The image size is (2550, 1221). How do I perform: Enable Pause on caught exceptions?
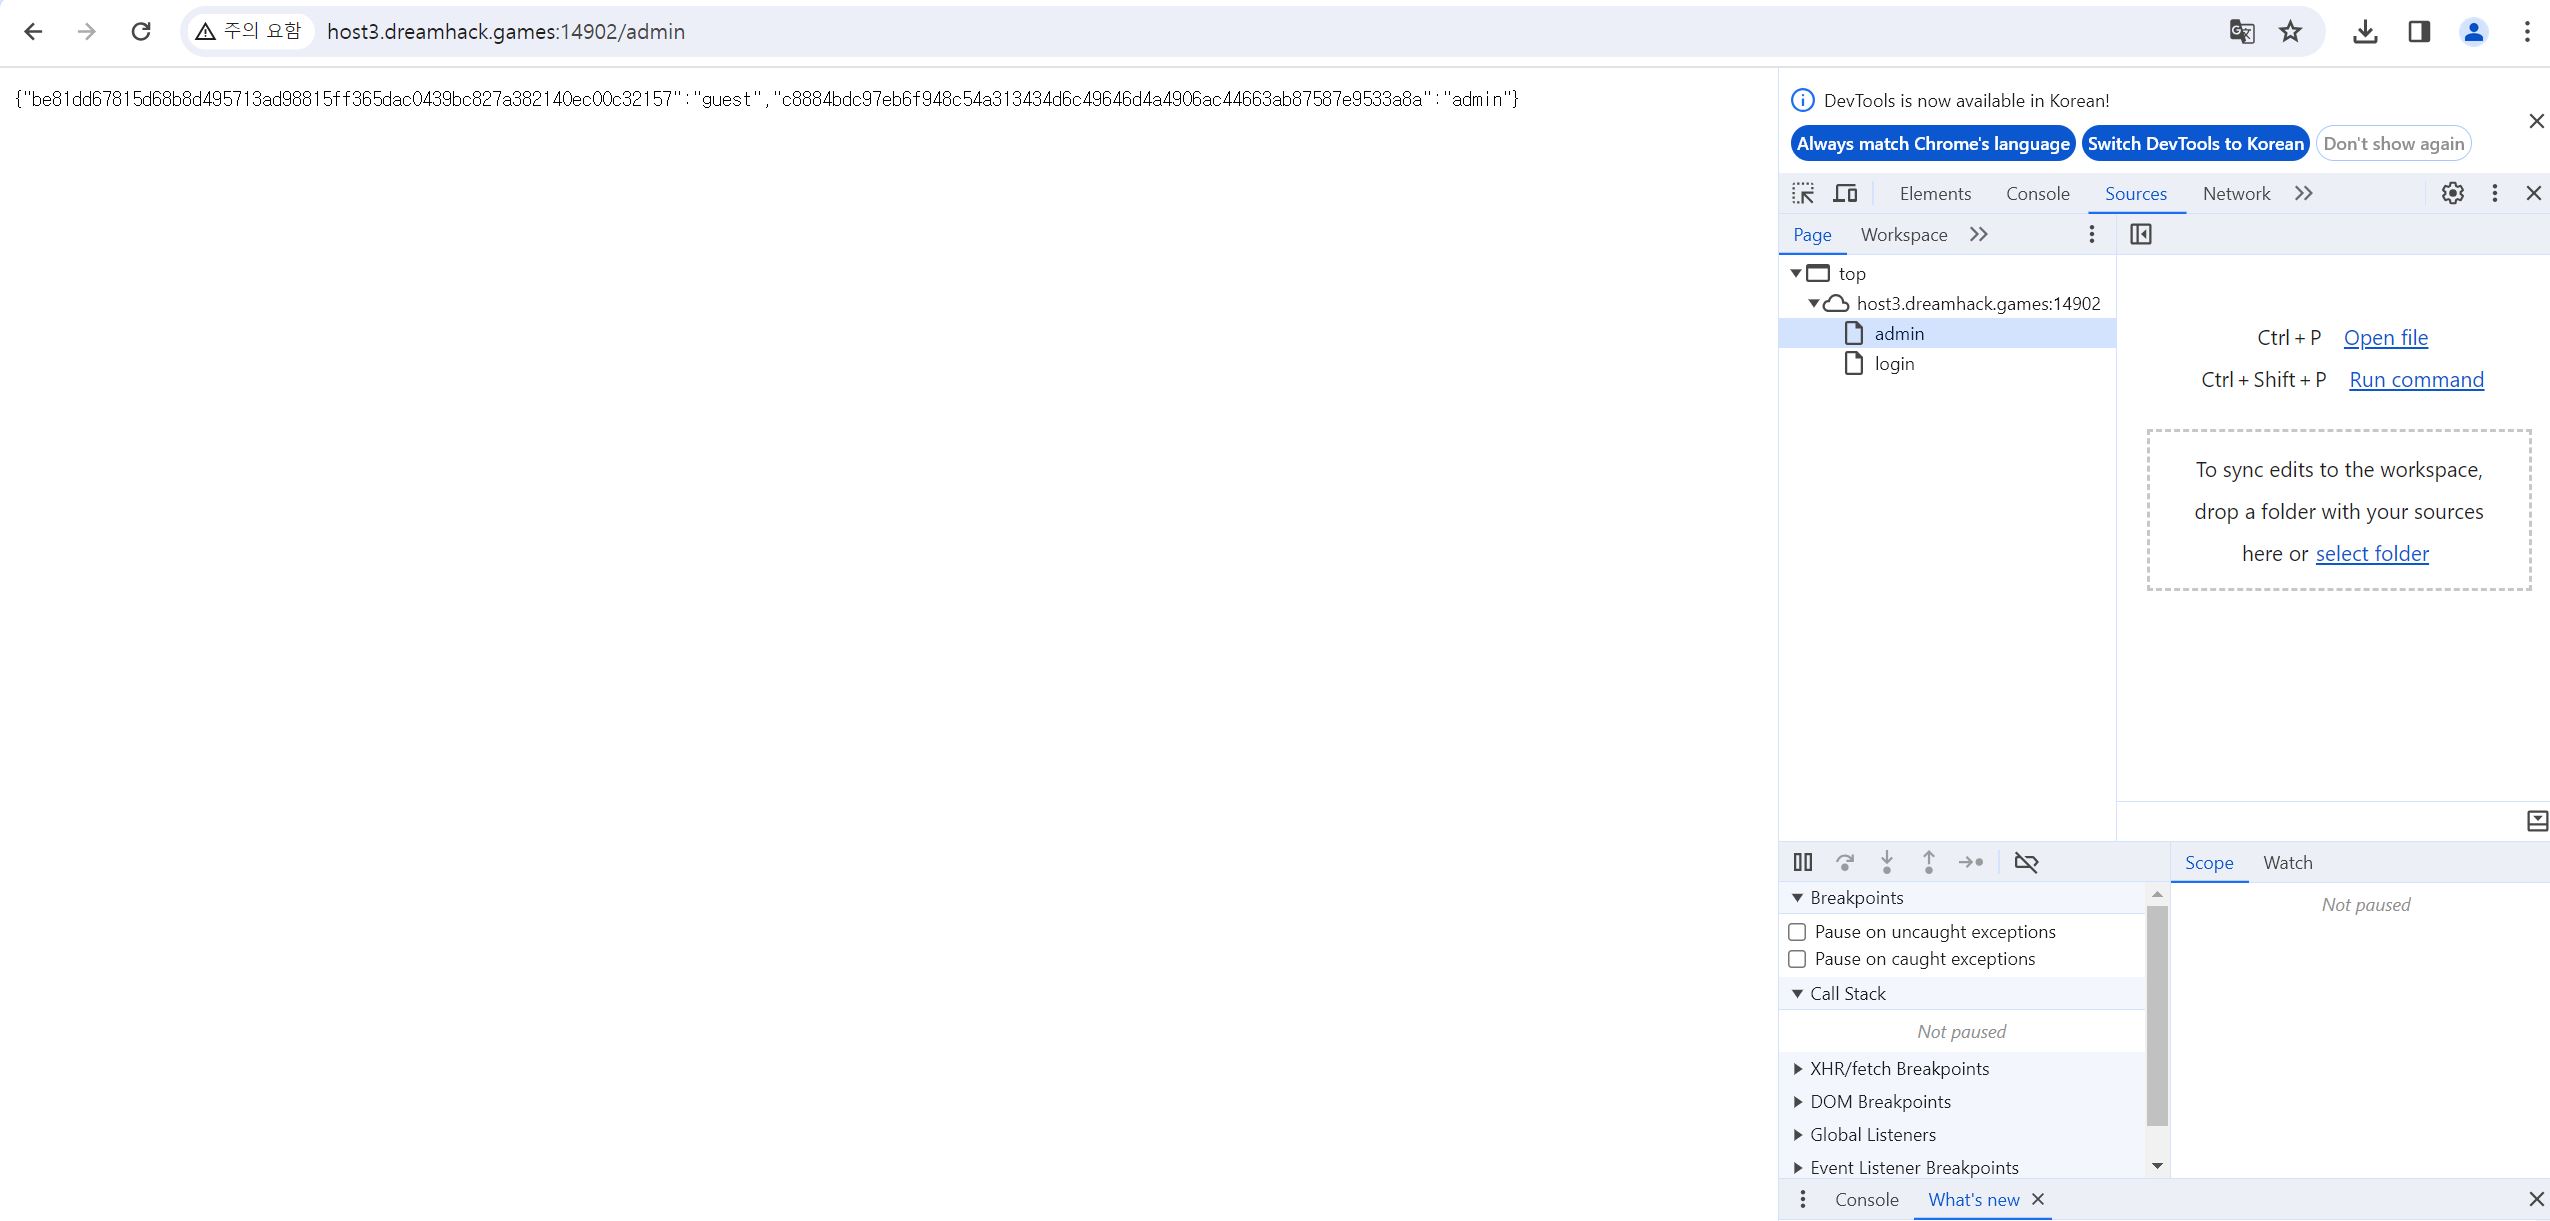click(1797, 959)
